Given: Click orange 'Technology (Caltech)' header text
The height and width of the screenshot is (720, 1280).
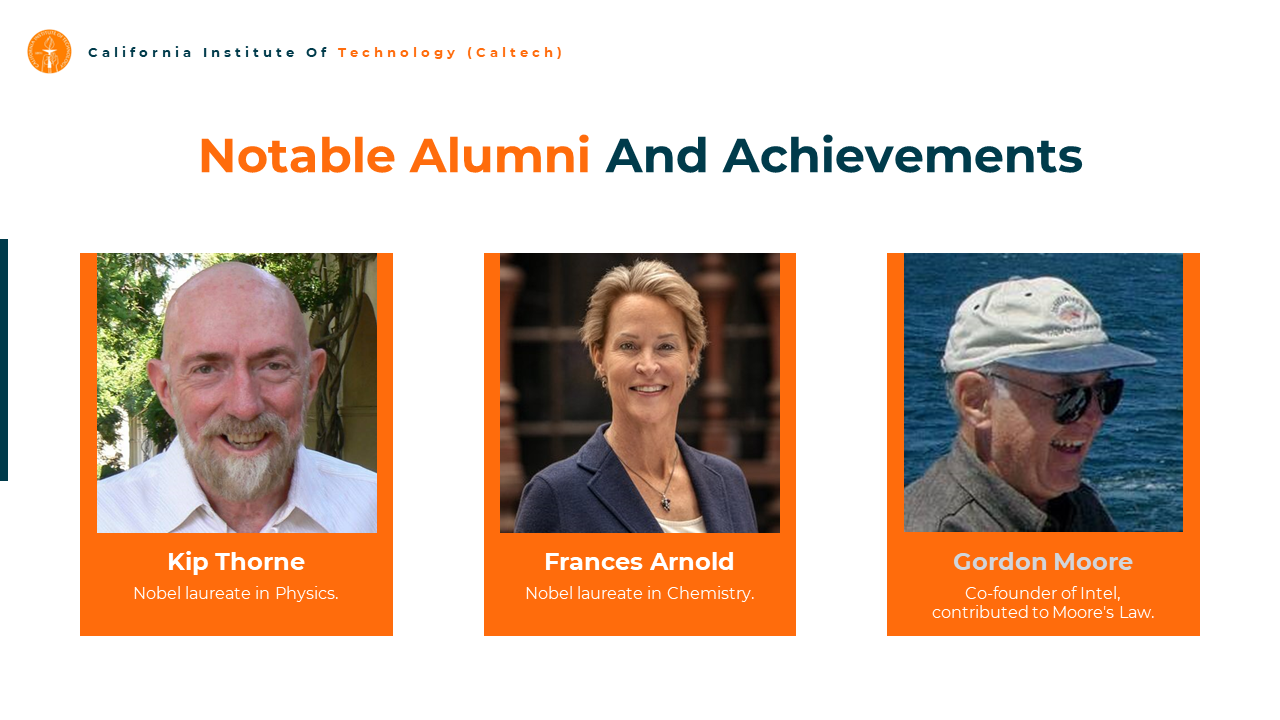Looking at the screenshot, I should click(x=451, y=52).
